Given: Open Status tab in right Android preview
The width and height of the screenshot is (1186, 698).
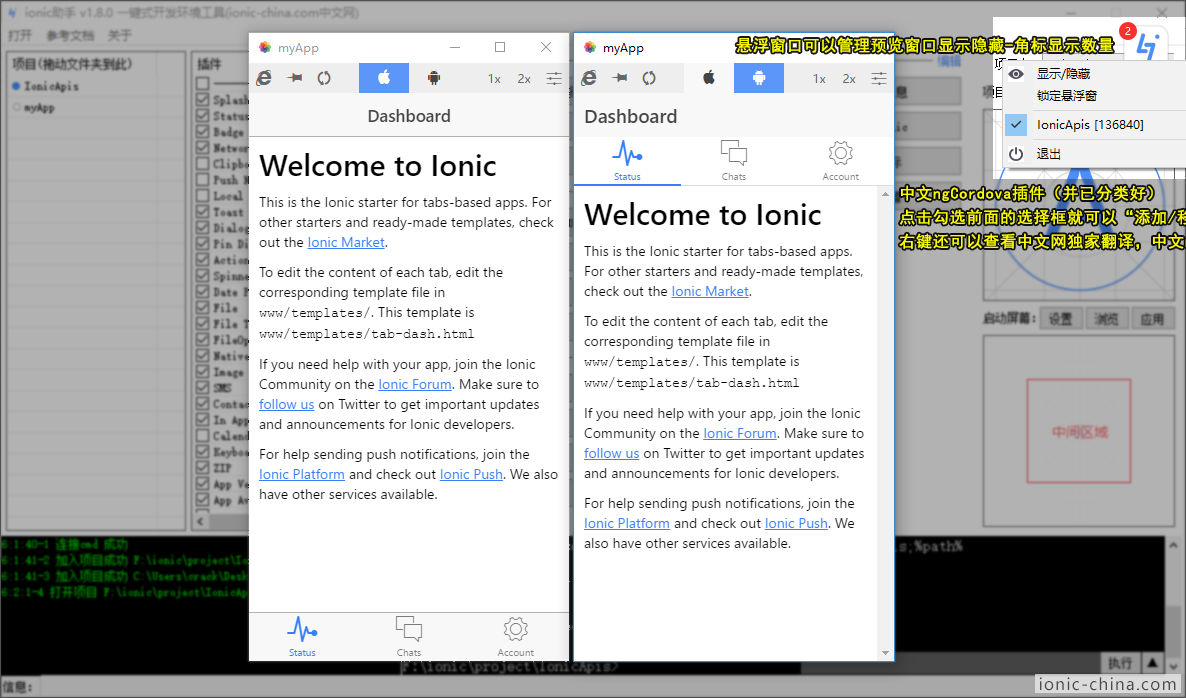Looking at the screenshot, I should [627, 161].
